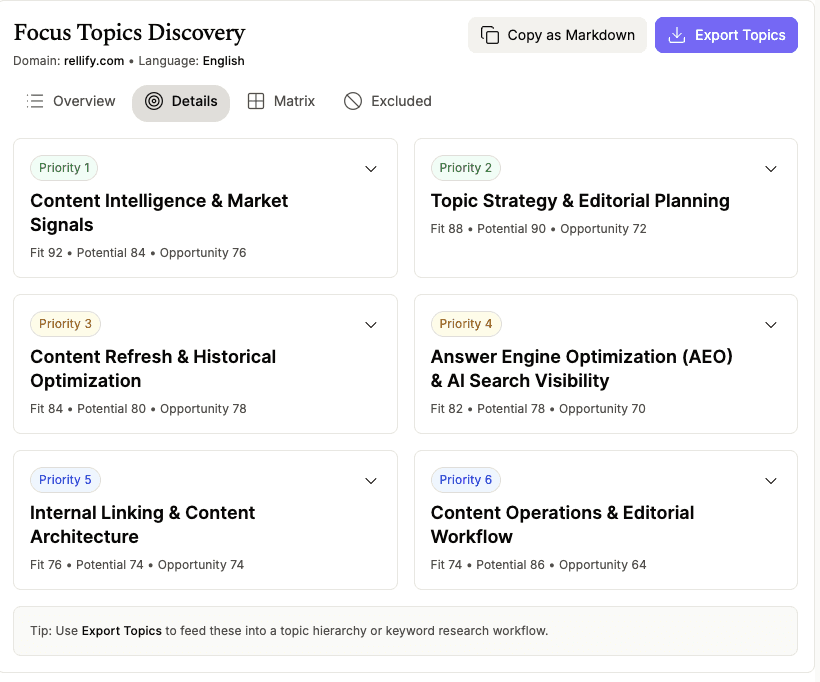The image size is (820, 682).
Task: Expand the Priority 5 card chevron
Action: pos(371,481)
